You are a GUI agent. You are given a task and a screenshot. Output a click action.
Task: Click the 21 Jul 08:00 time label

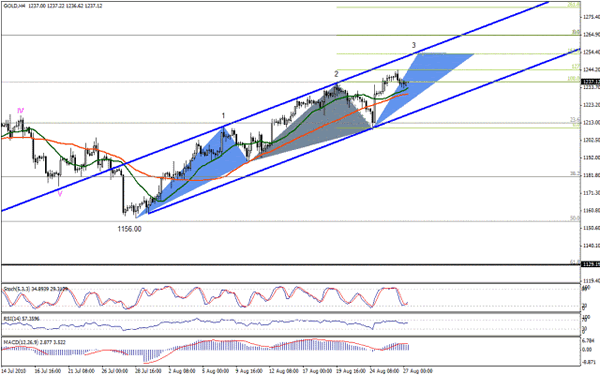[81, 371]
